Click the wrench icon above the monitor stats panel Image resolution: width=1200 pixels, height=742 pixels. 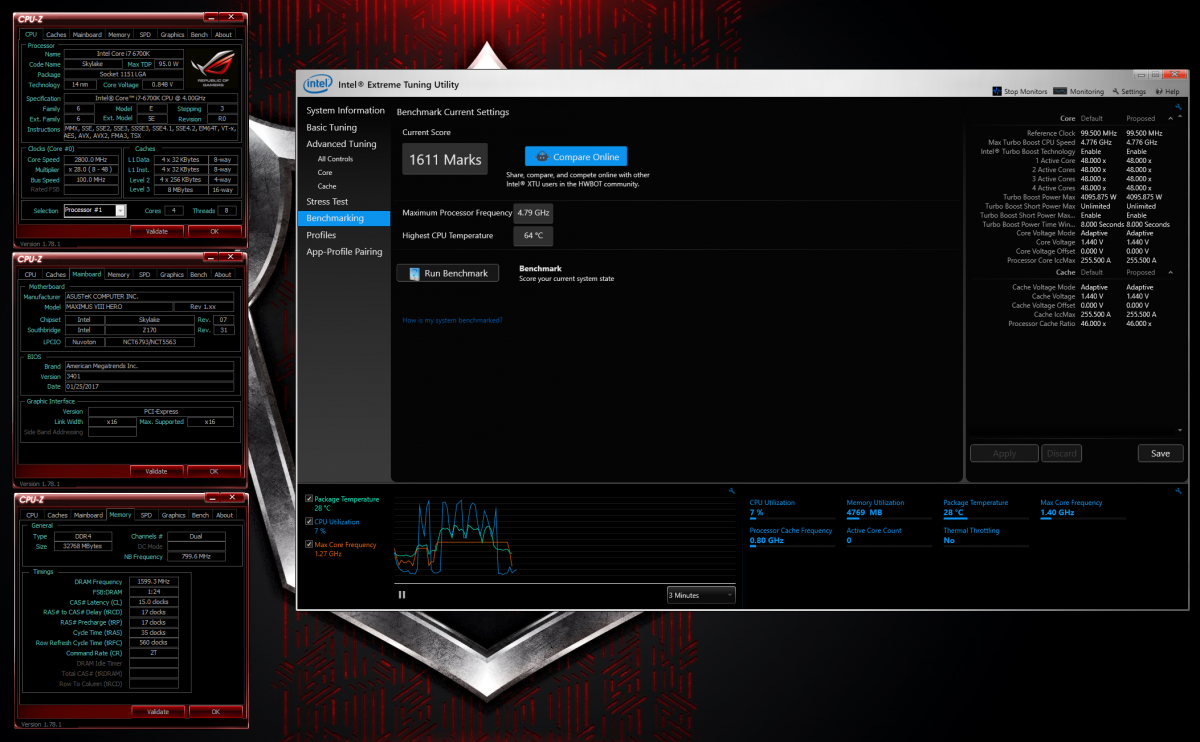point(1179,491)
